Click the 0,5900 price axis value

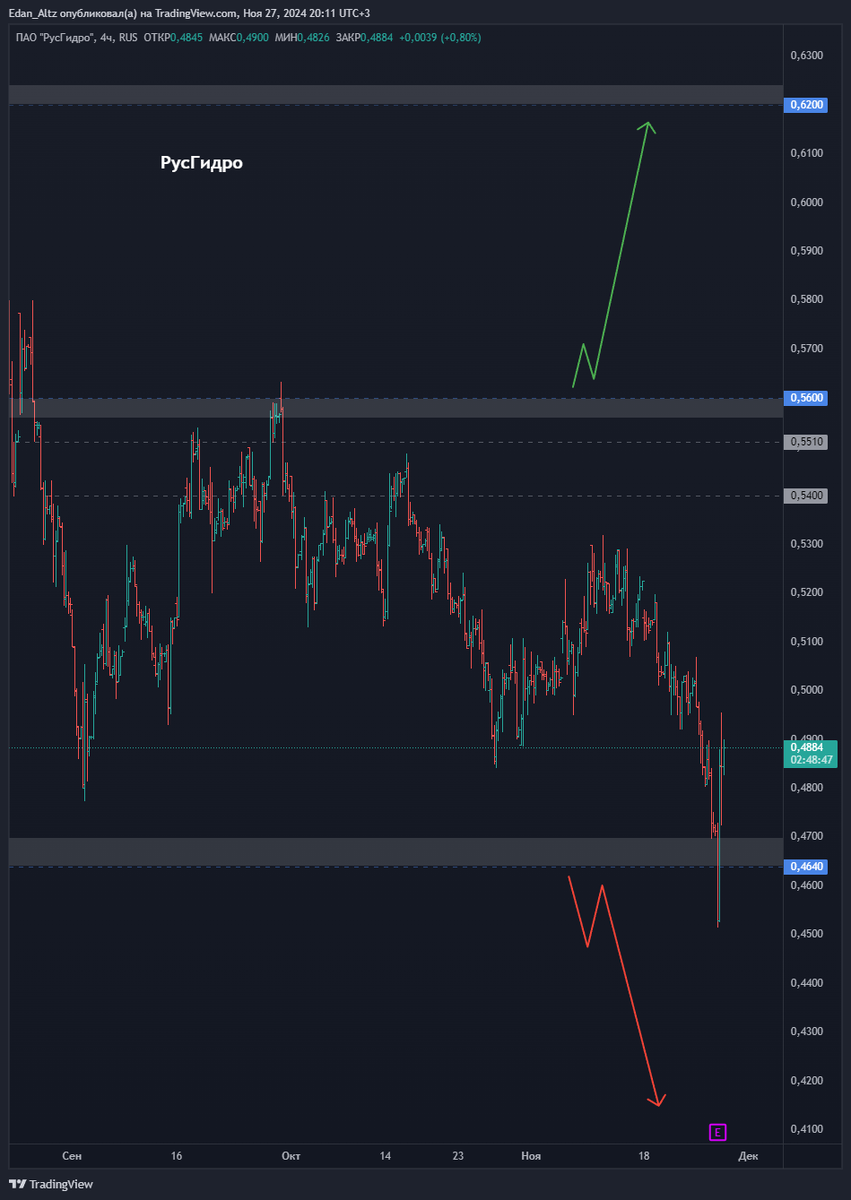806,251
